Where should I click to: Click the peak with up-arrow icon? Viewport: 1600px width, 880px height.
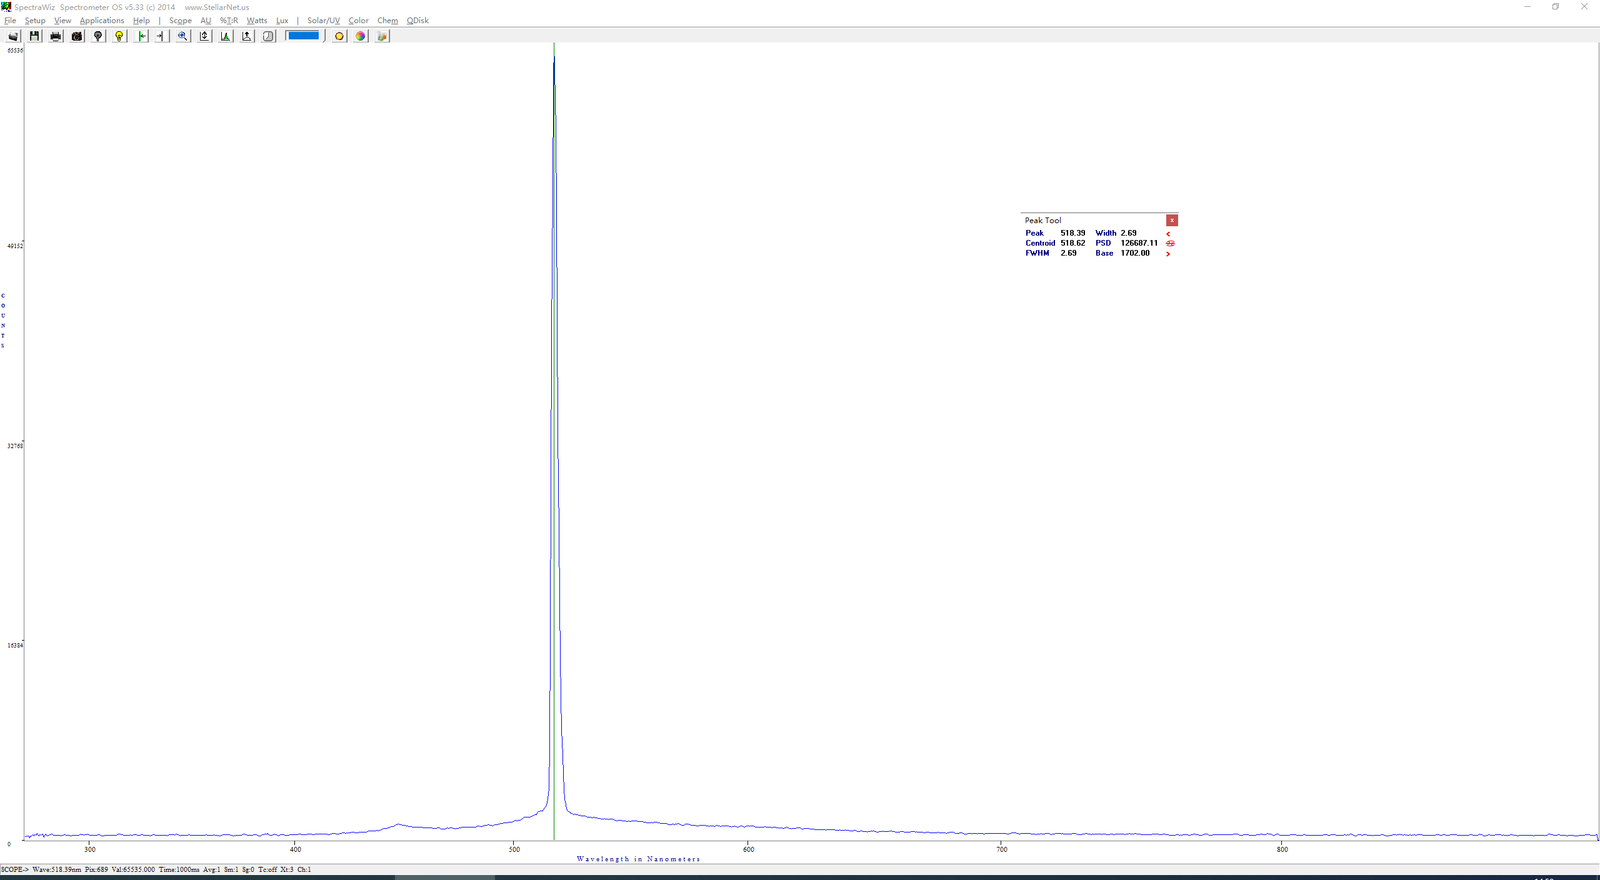coord(247,36)
